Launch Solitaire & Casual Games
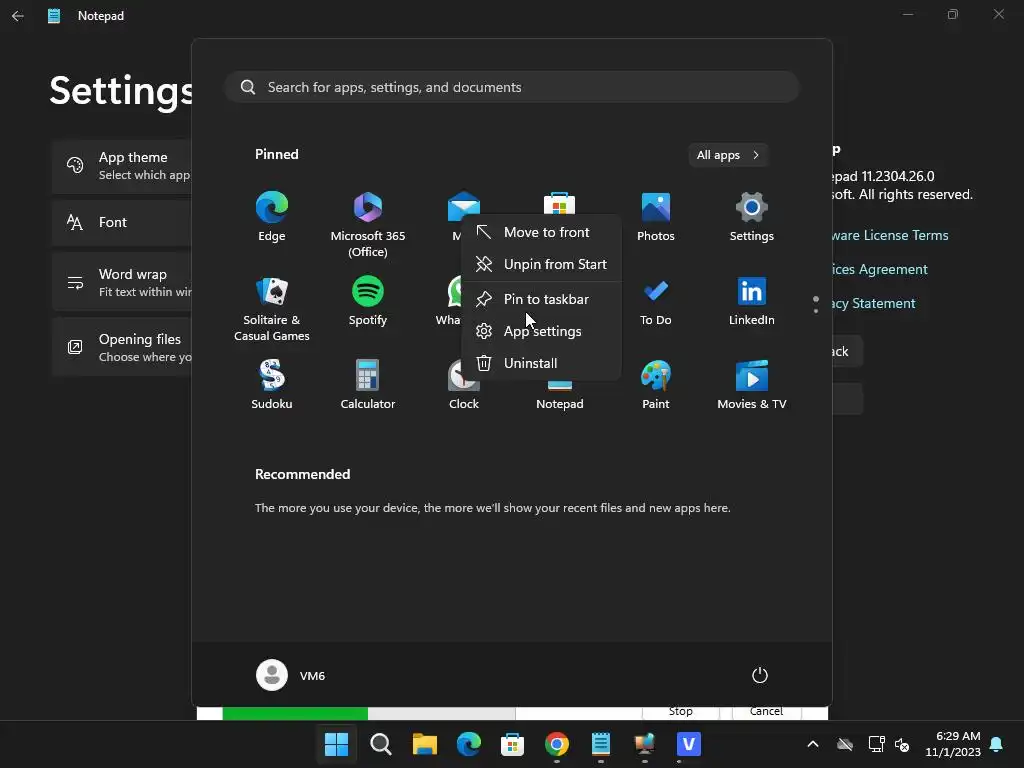Screen dimensions: 1024x768 coord(272,309)
